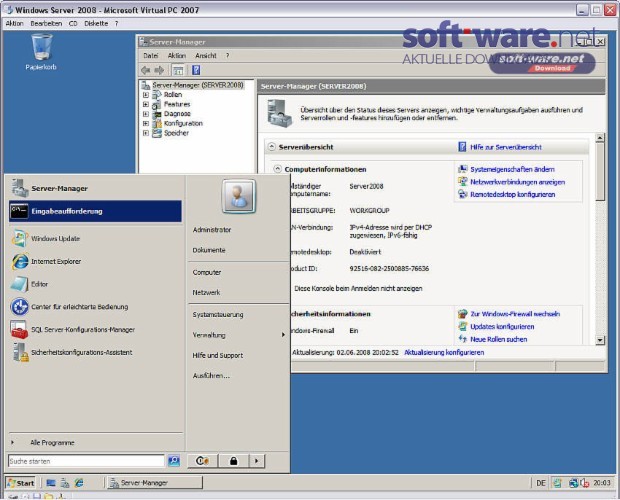The width and height of the screenshot is (620, 500).
Task: Click the Product ID value 92516-082-2500885-76636
Action: coord(389,268)
